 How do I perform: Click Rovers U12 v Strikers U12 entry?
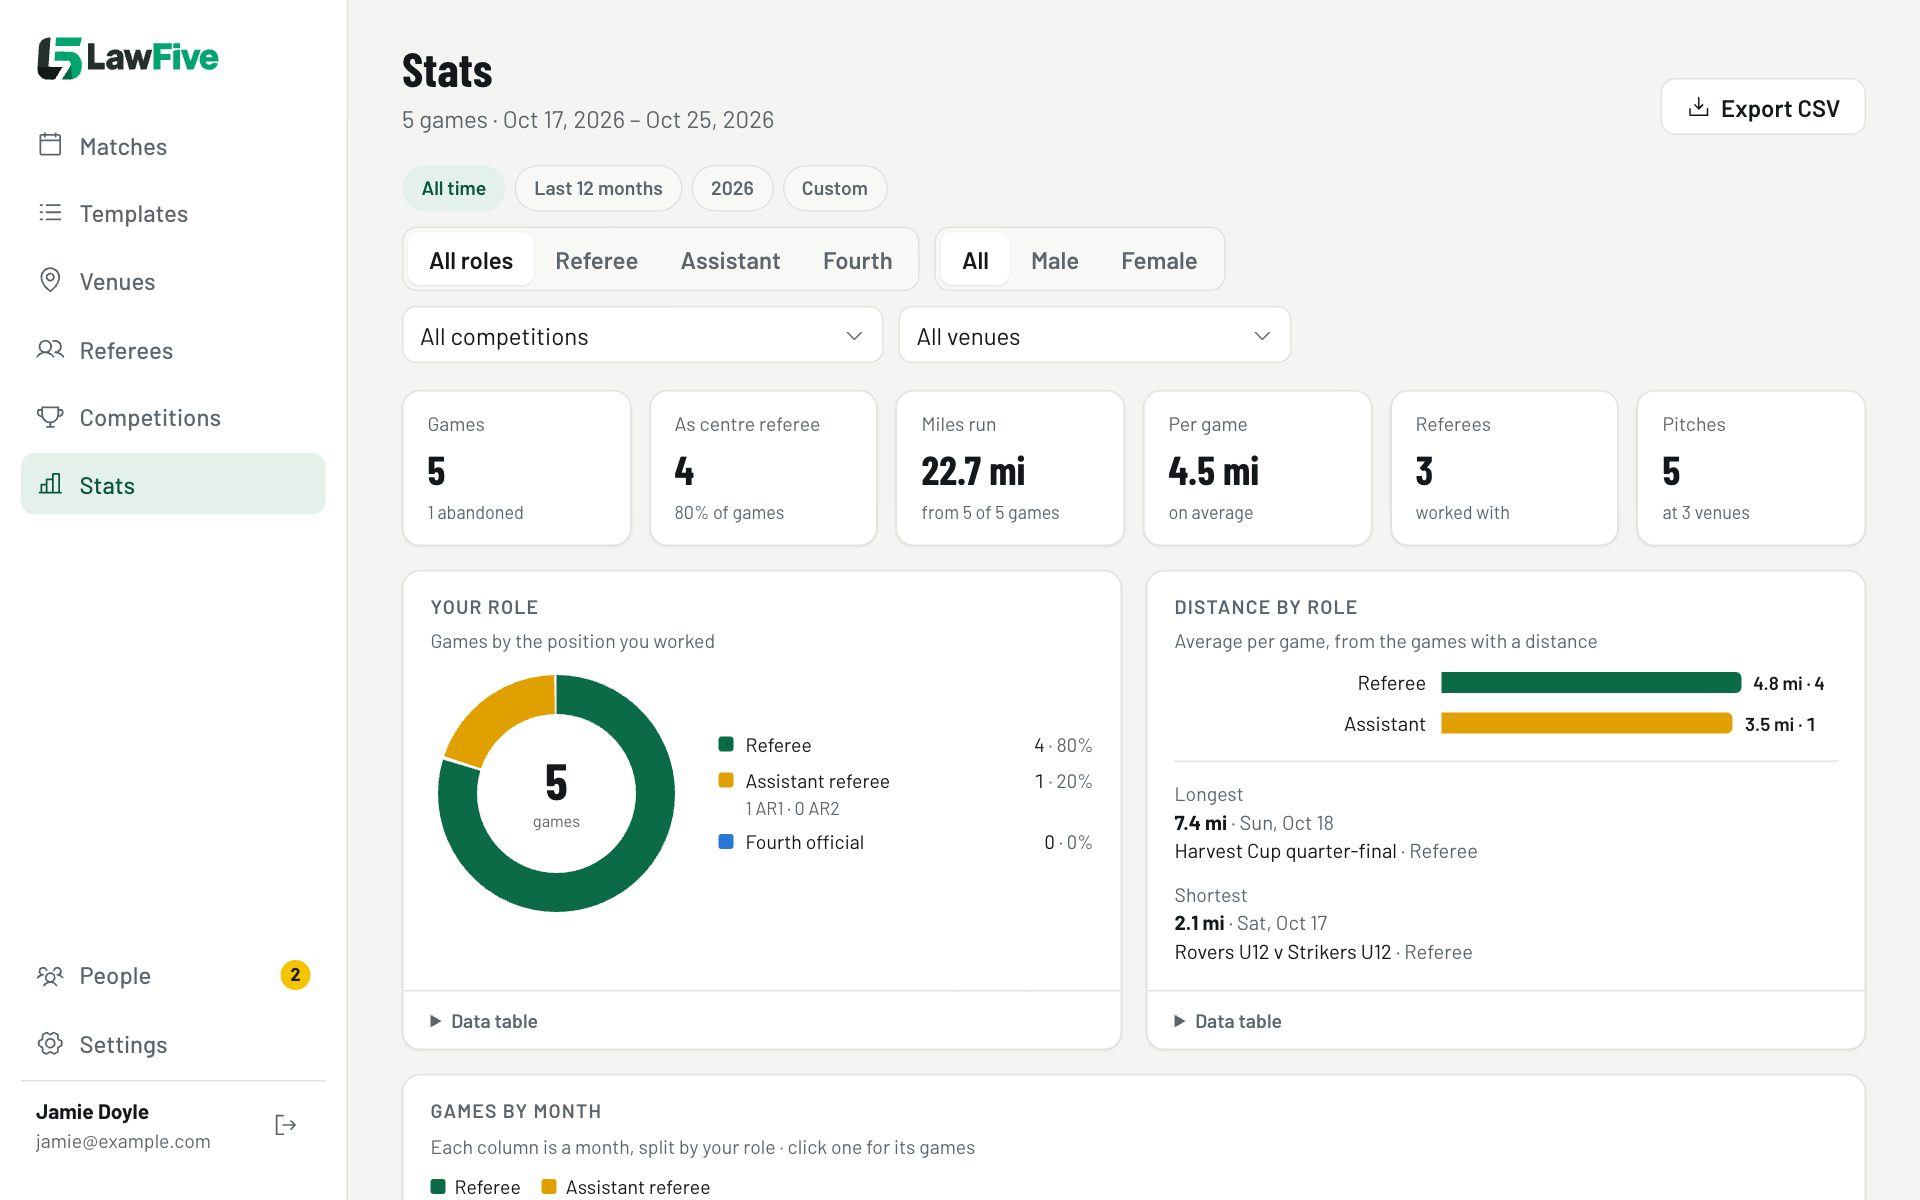1282,952
